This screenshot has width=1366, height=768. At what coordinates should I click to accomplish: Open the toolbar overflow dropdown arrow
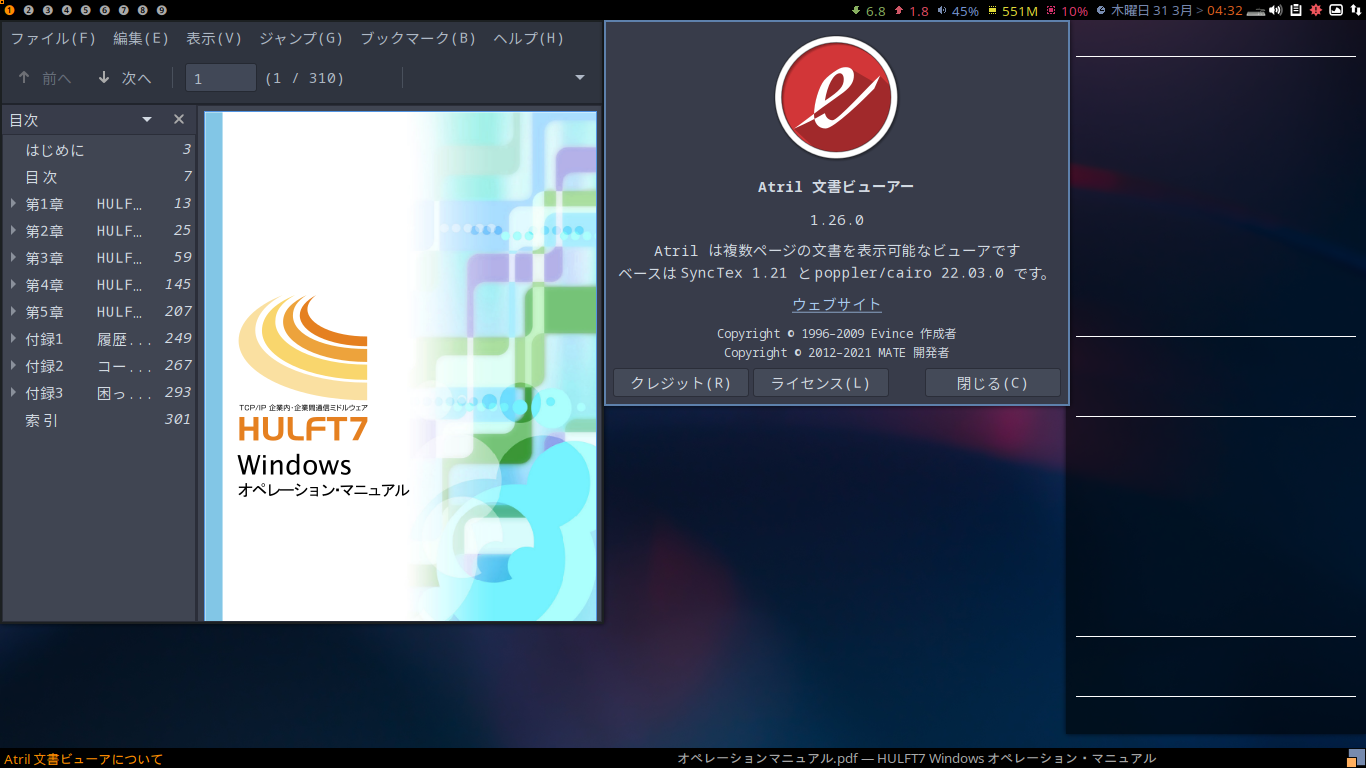tap(580, 78)
